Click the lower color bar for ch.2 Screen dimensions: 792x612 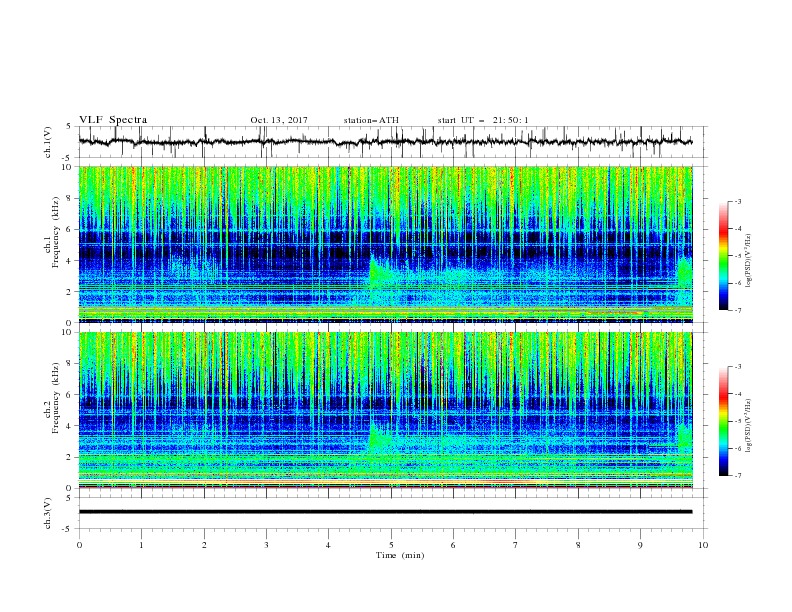[x=723, y=421]
